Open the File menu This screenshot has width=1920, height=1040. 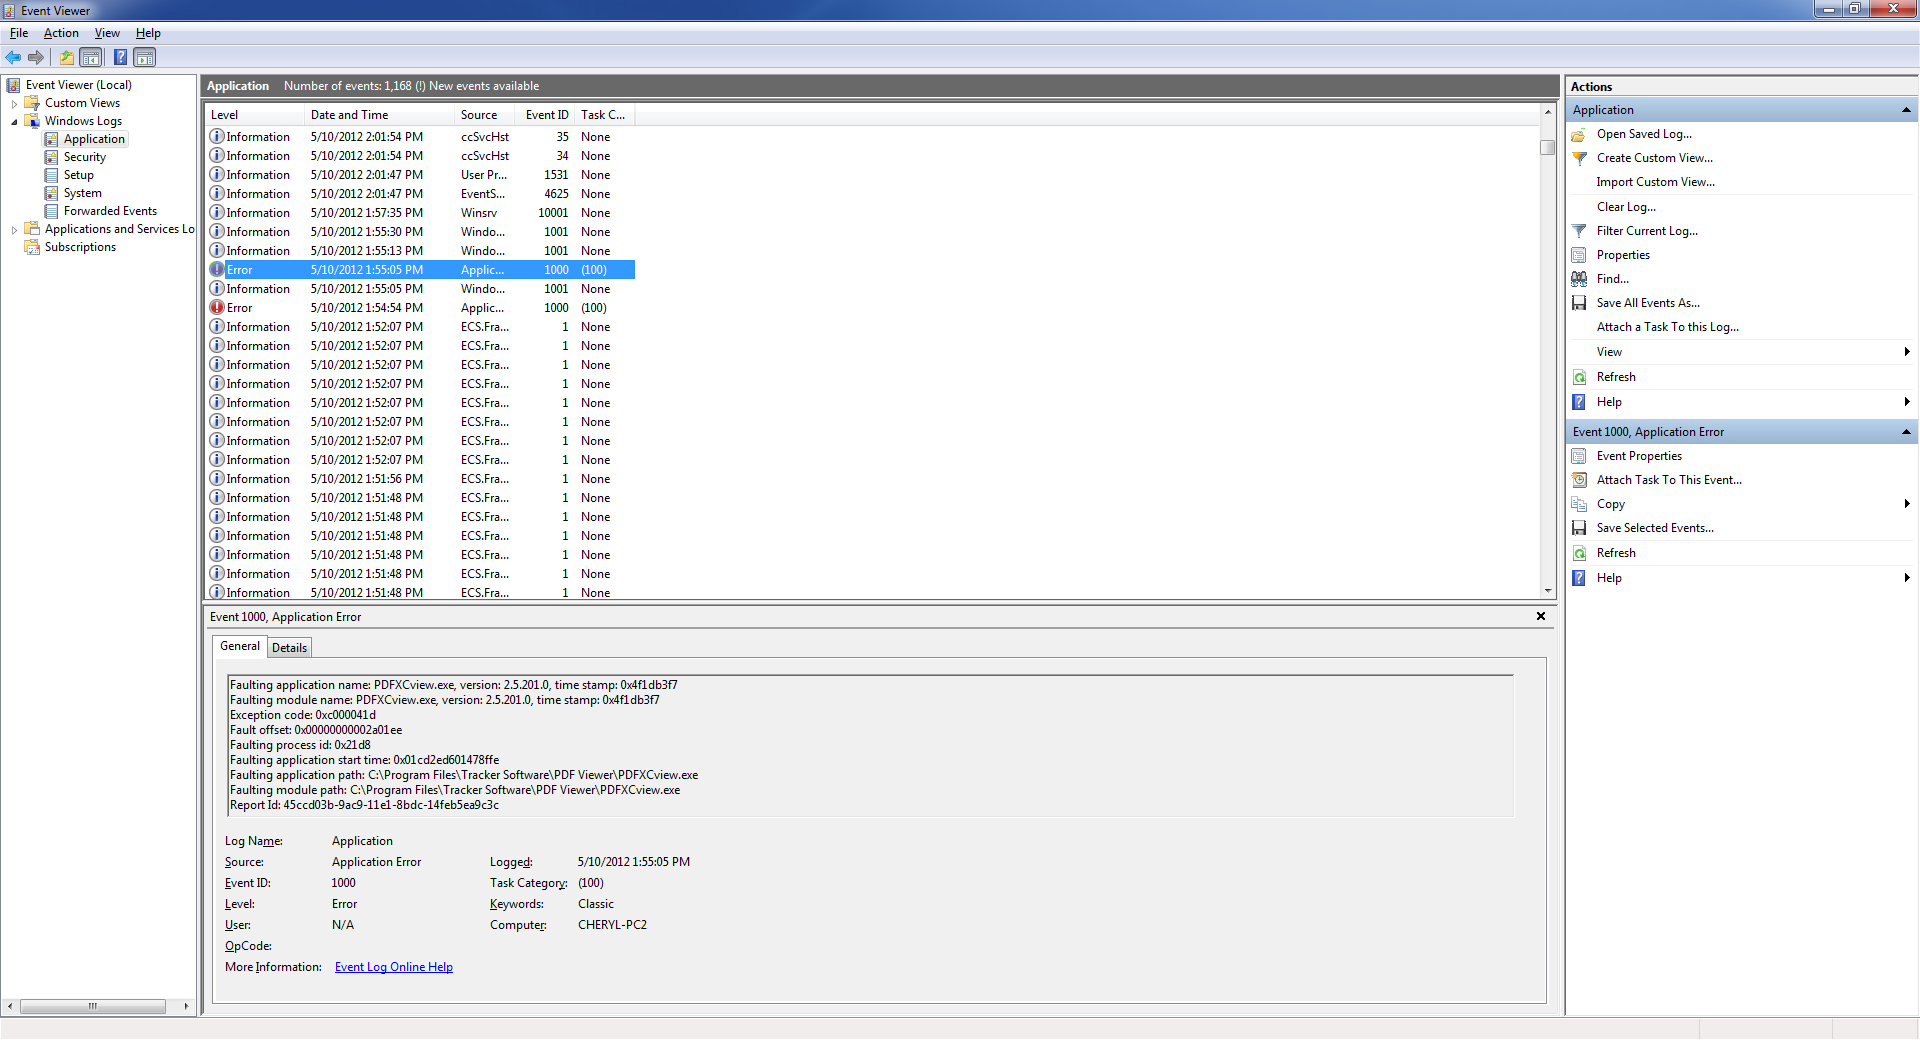[x=19, y=33]
